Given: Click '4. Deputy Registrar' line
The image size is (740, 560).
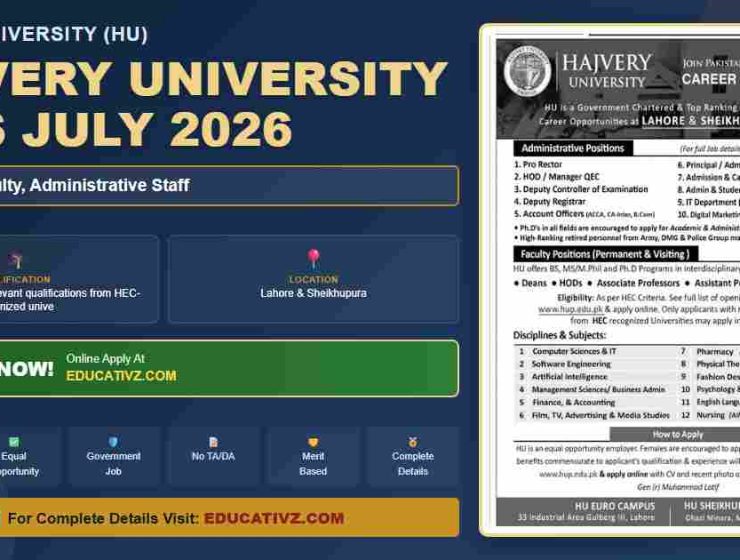Looking at the screenshot, I should tap(550, 201).
